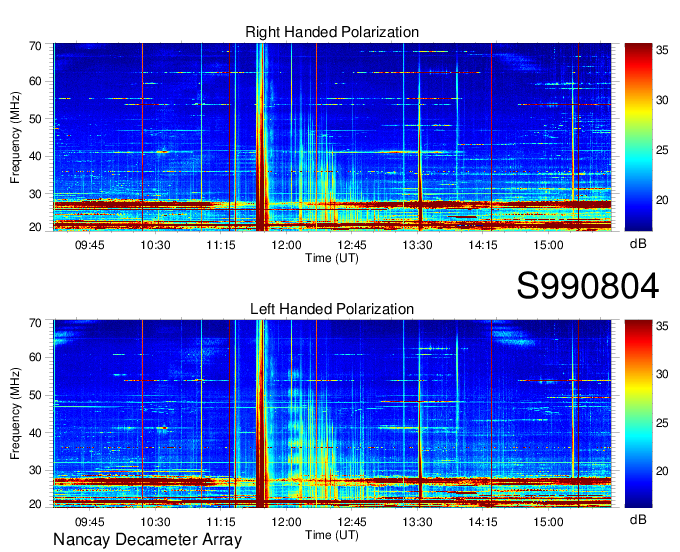Screen dimensions: 680x552
Task: Click the lower plot's Frequency (MHz) label
Action: (x=15, y=414)
